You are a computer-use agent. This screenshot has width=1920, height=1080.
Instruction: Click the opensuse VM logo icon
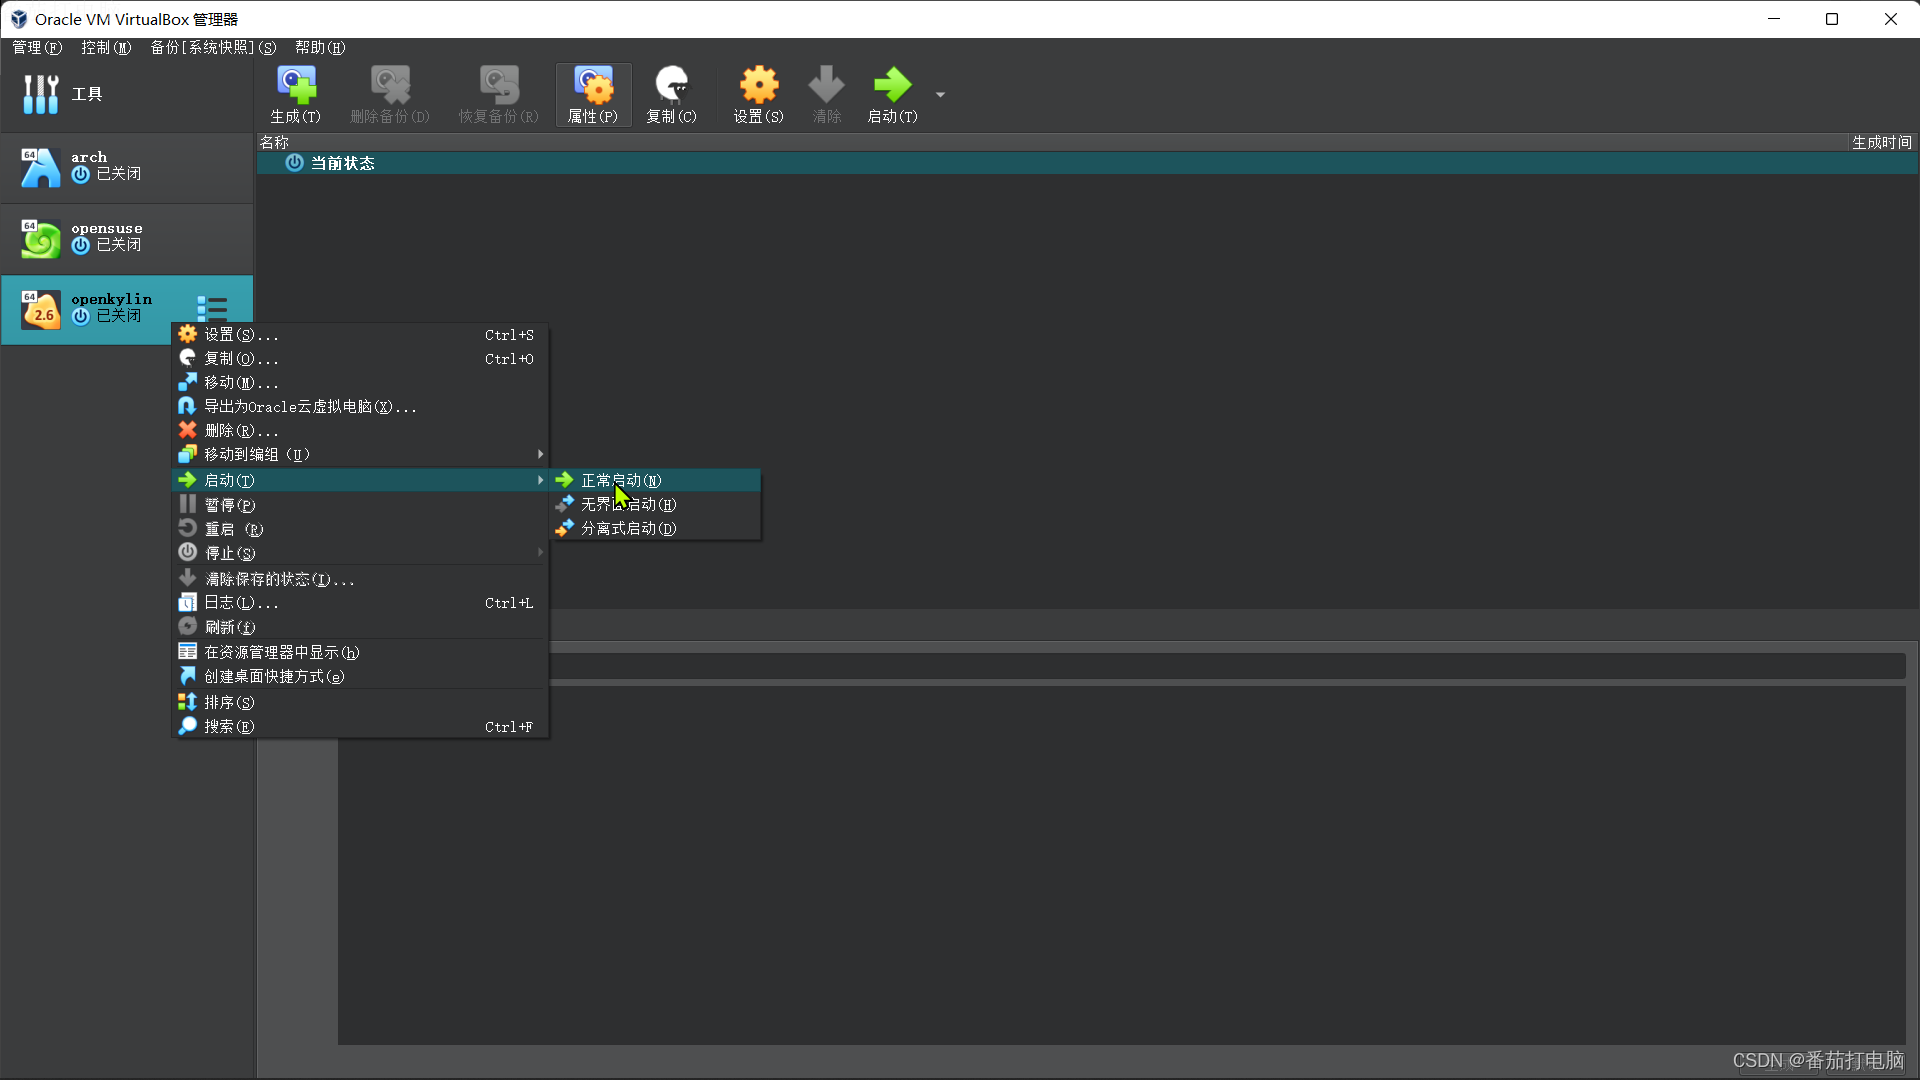(41, 239)
